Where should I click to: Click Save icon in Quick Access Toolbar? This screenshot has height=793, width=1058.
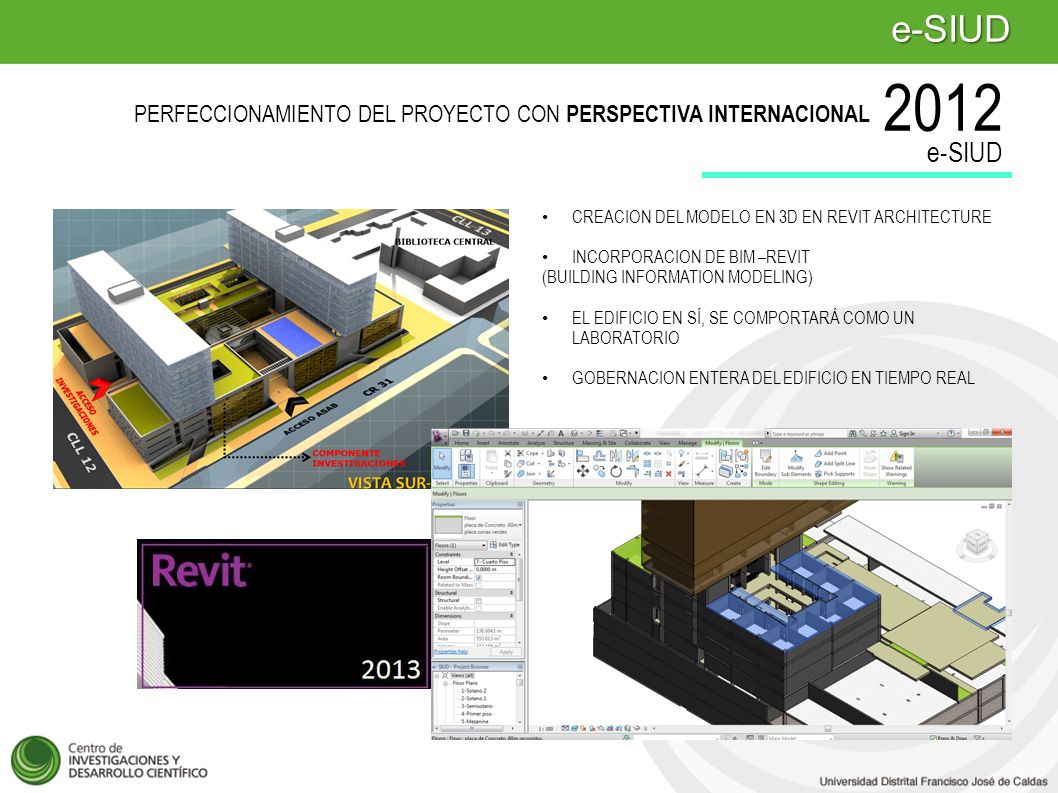[x=466, y=433]
